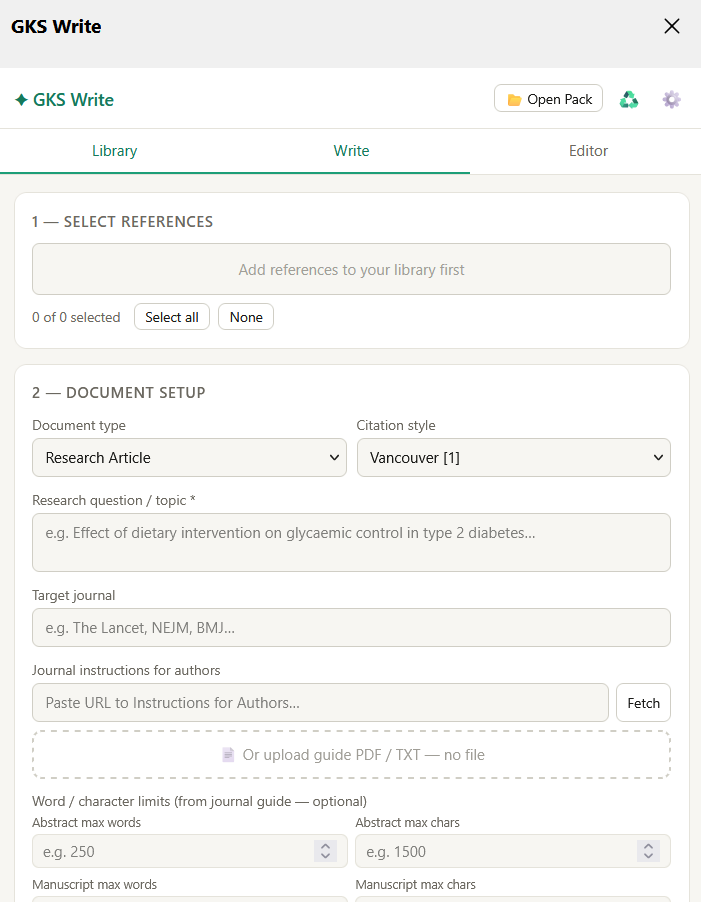
Task: Increase Abstract max words with stepper arrow
Action: pyautogui.click(x=325, y=846)
